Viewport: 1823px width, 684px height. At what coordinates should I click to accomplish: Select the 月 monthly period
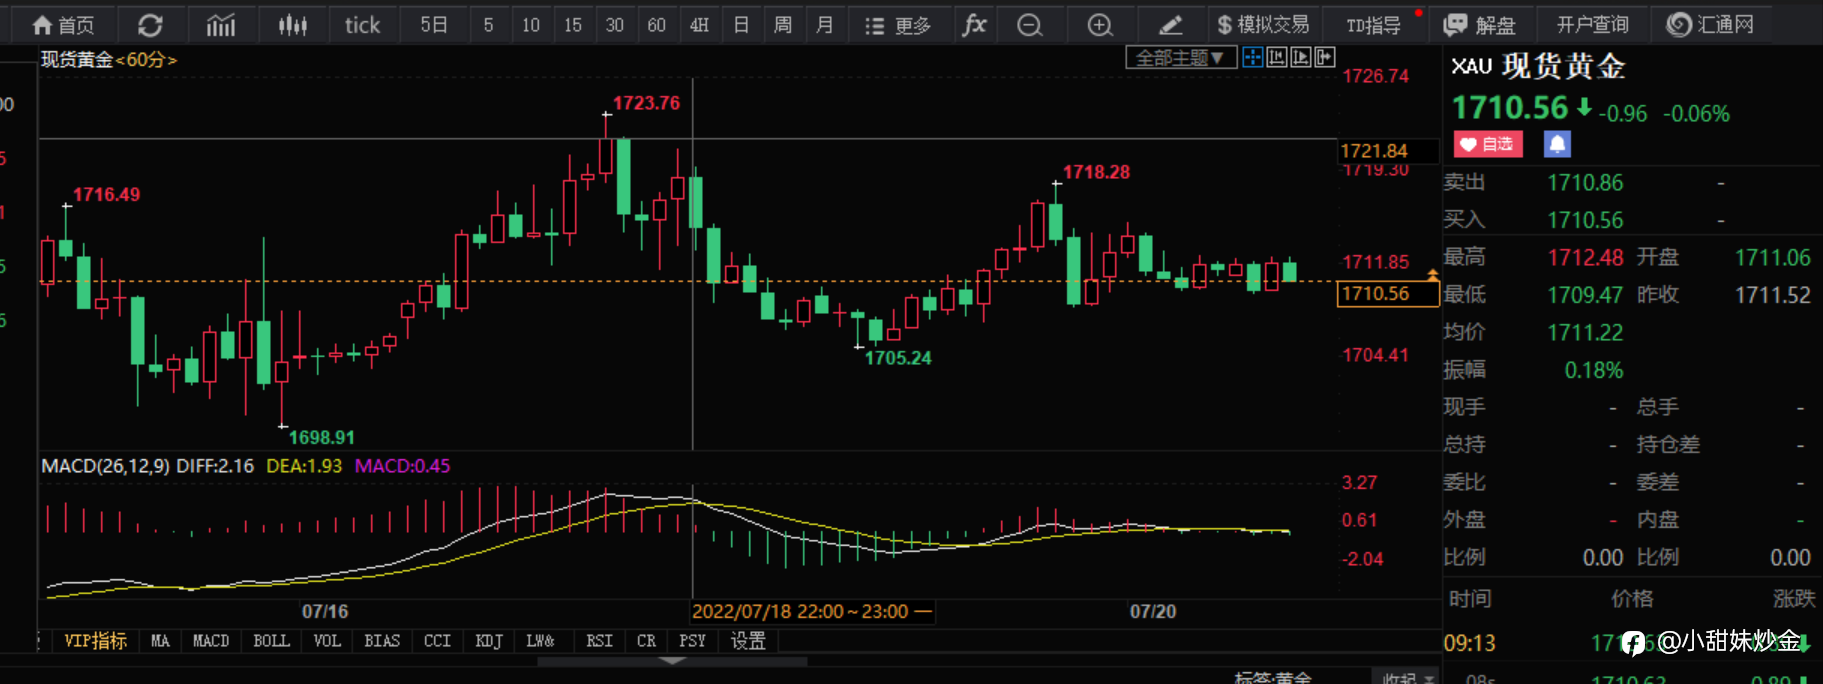(825, 25)
